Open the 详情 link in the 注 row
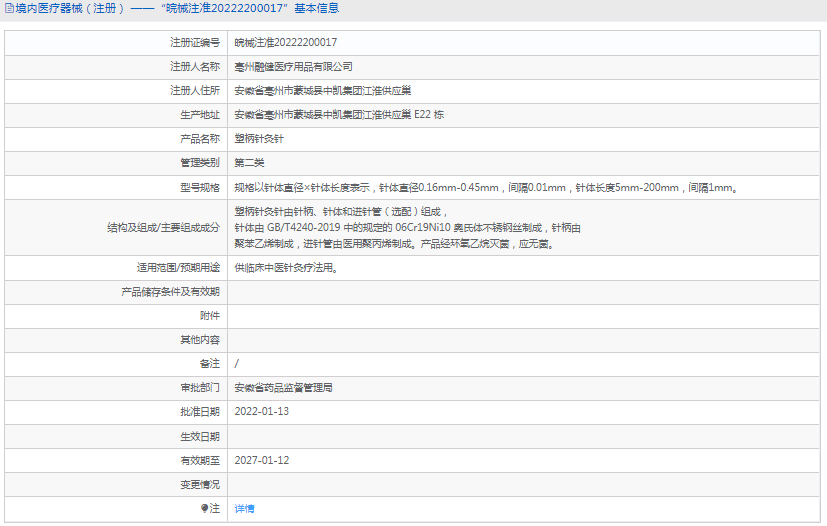Image resolution: width=827 pixels, height=526 pixels. pyautogui.click(x=244, y=509)
